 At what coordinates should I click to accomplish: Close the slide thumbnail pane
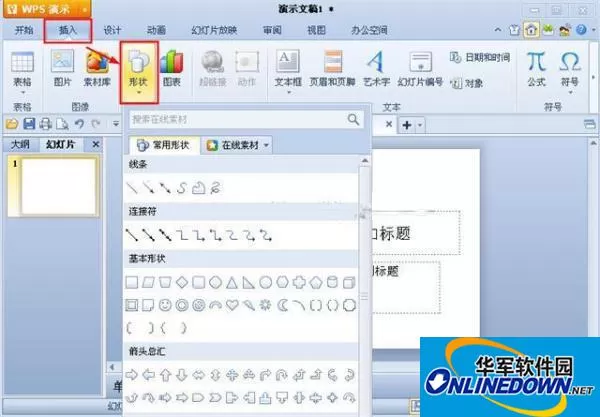point(96,145)
